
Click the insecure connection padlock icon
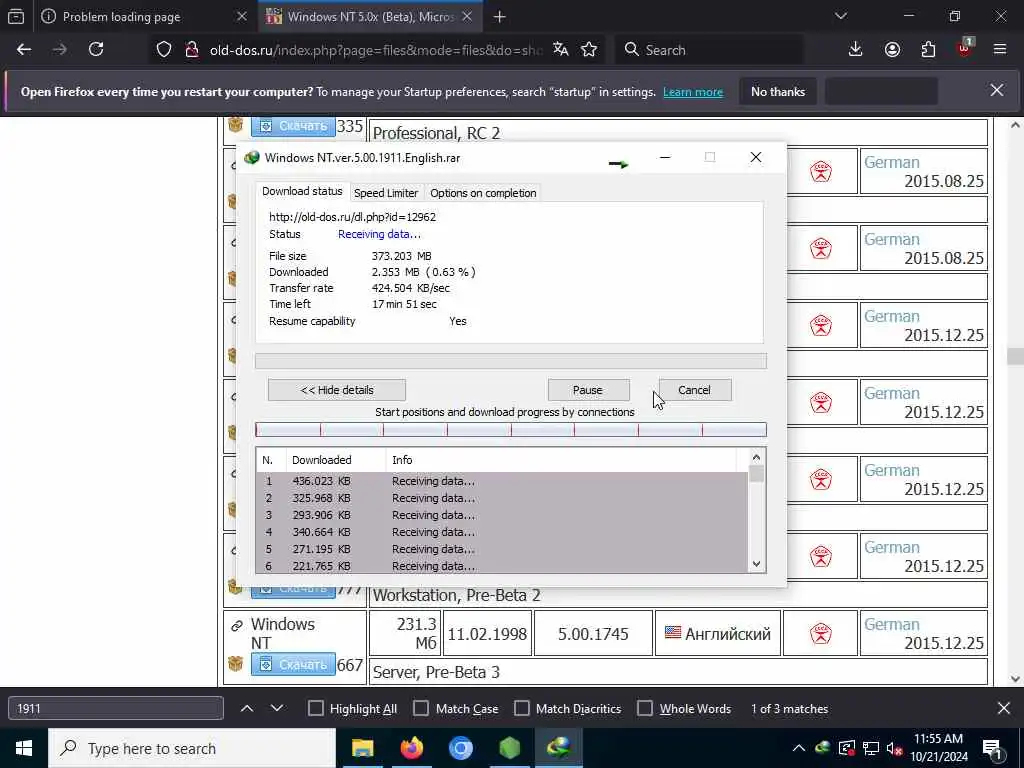192,50
